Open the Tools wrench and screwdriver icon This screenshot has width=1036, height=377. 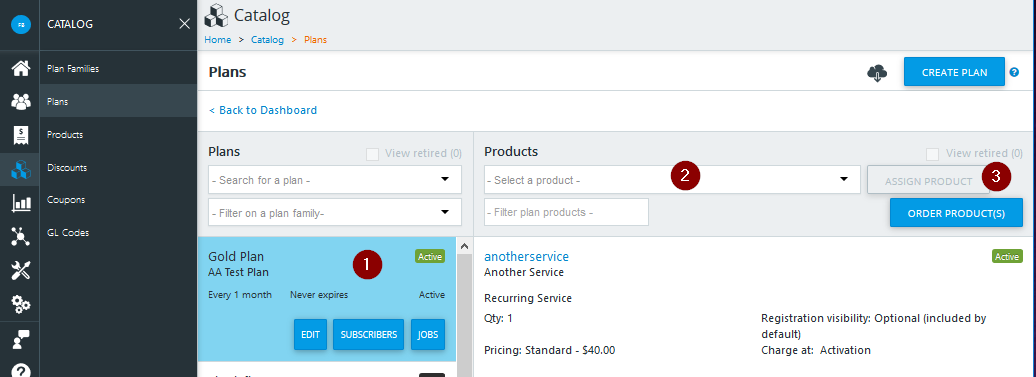coord(21,270)
